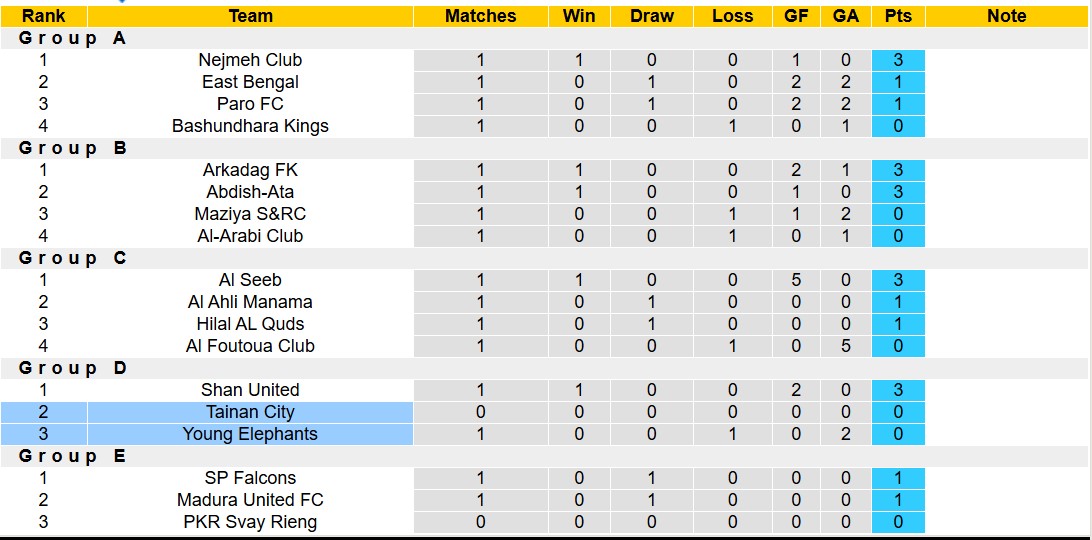Click the Note column header
This screenshot has width=1092, height=540.
1006,16
